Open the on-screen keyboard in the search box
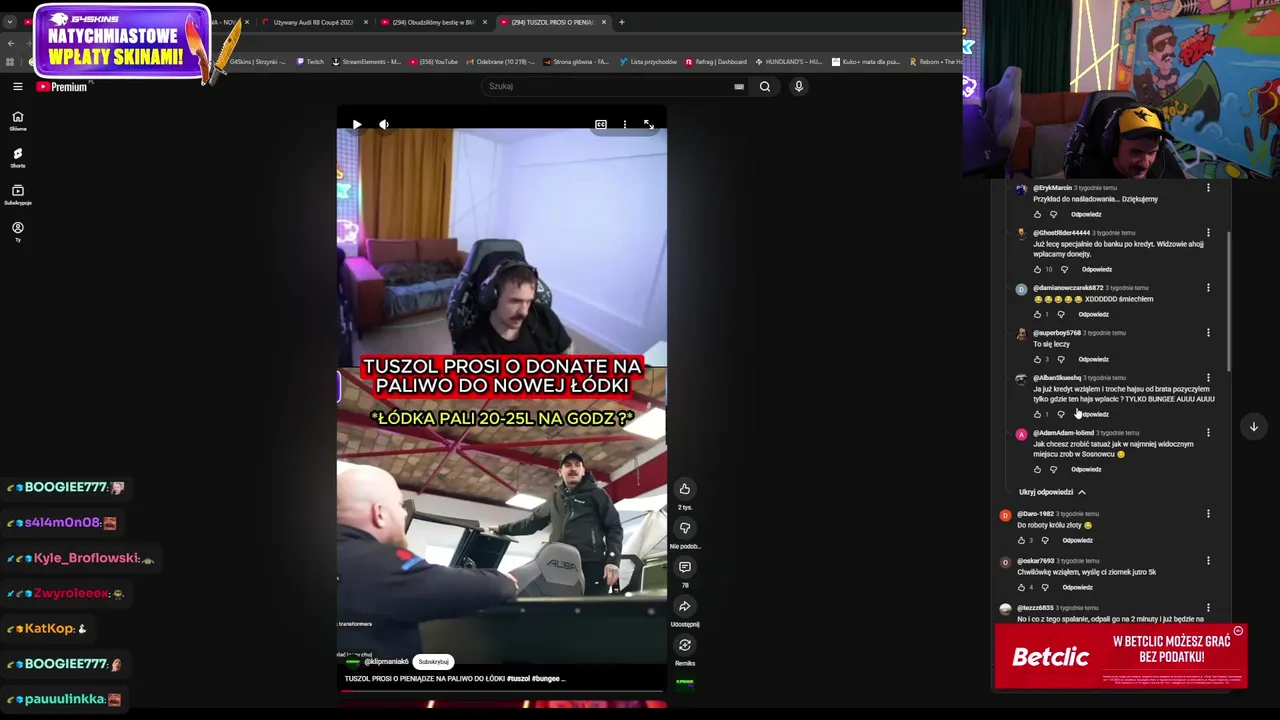The width and height of the screenshot is (1280, 720). point(739,87)
